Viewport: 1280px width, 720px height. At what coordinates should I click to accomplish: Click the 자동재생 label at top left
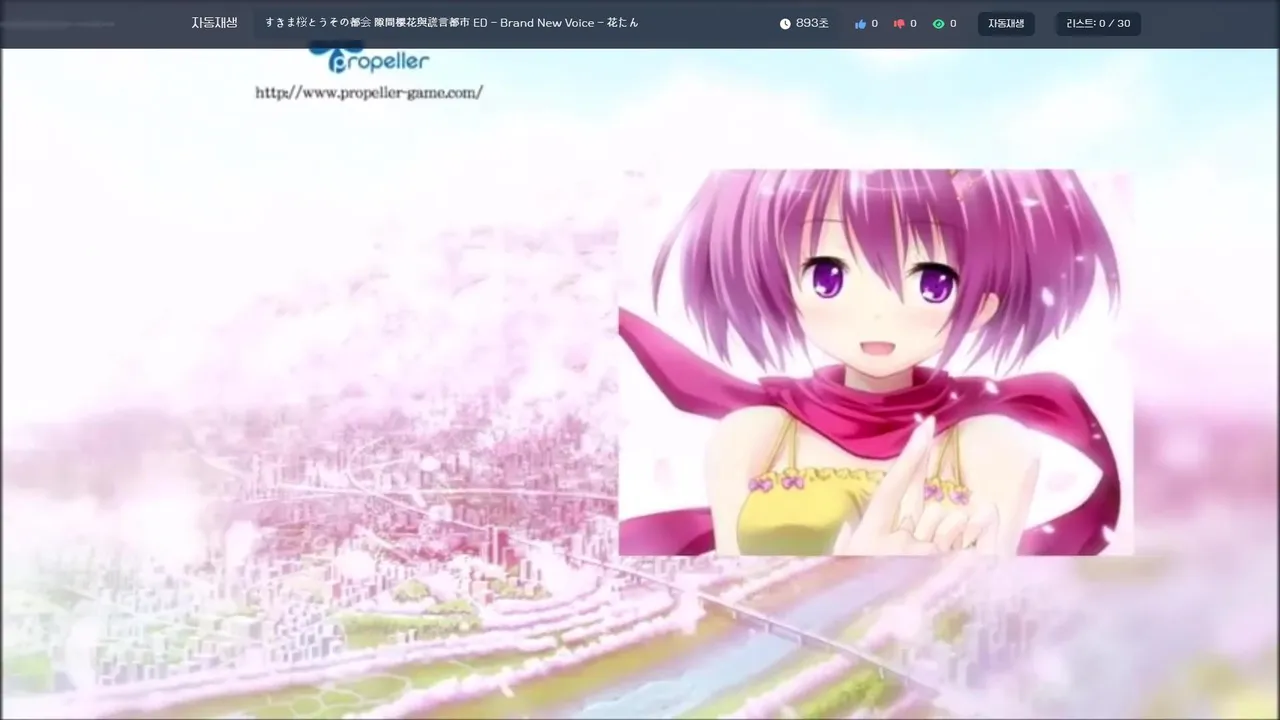click(x=214, y=23)
